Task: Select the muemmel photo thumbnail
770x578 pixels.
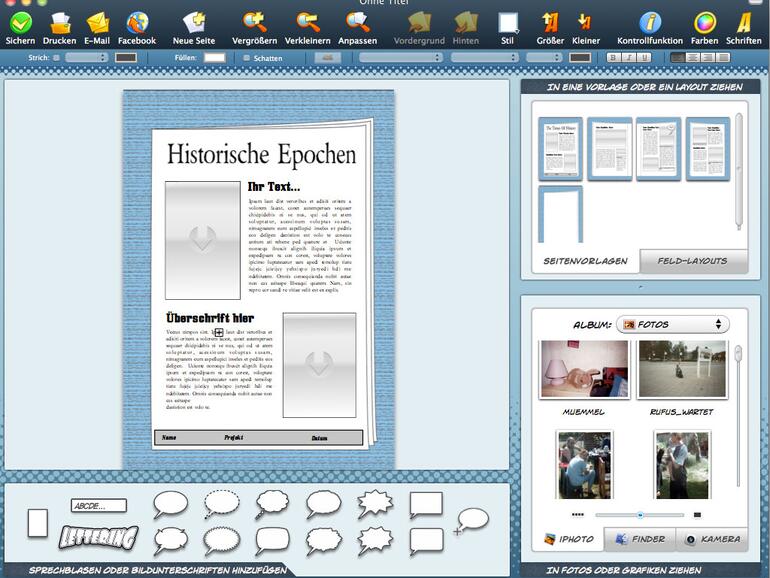Action: coord(584,369)
